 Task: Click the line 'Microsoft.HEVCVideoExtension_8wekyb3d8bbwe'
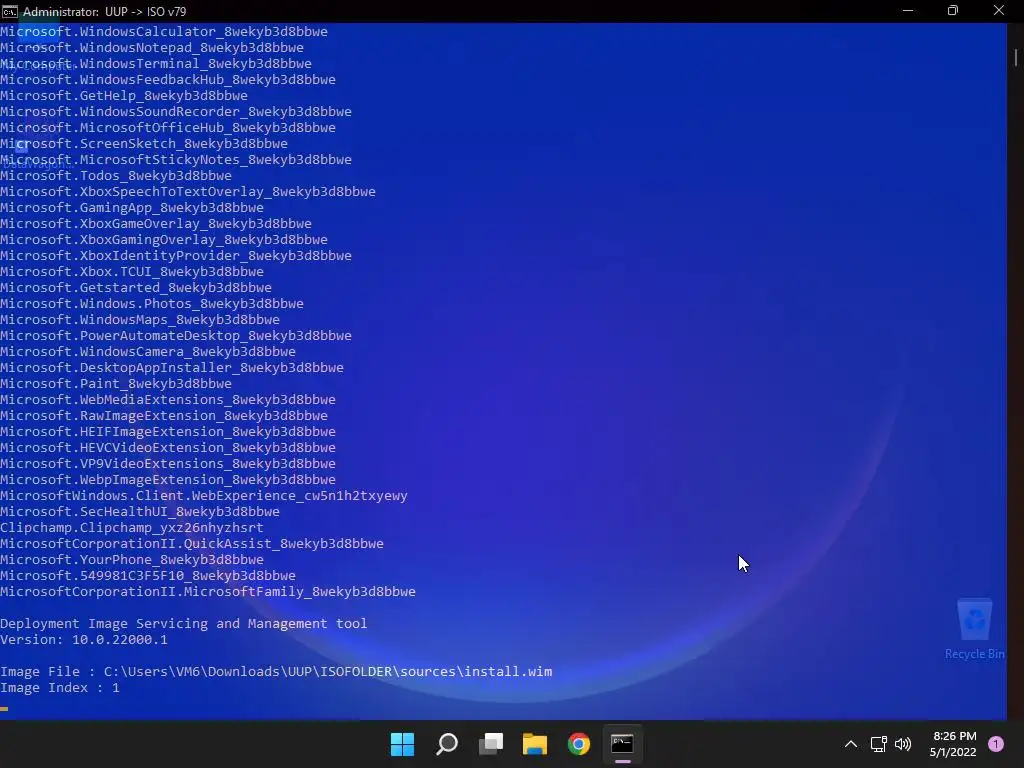tap(168, 447)
